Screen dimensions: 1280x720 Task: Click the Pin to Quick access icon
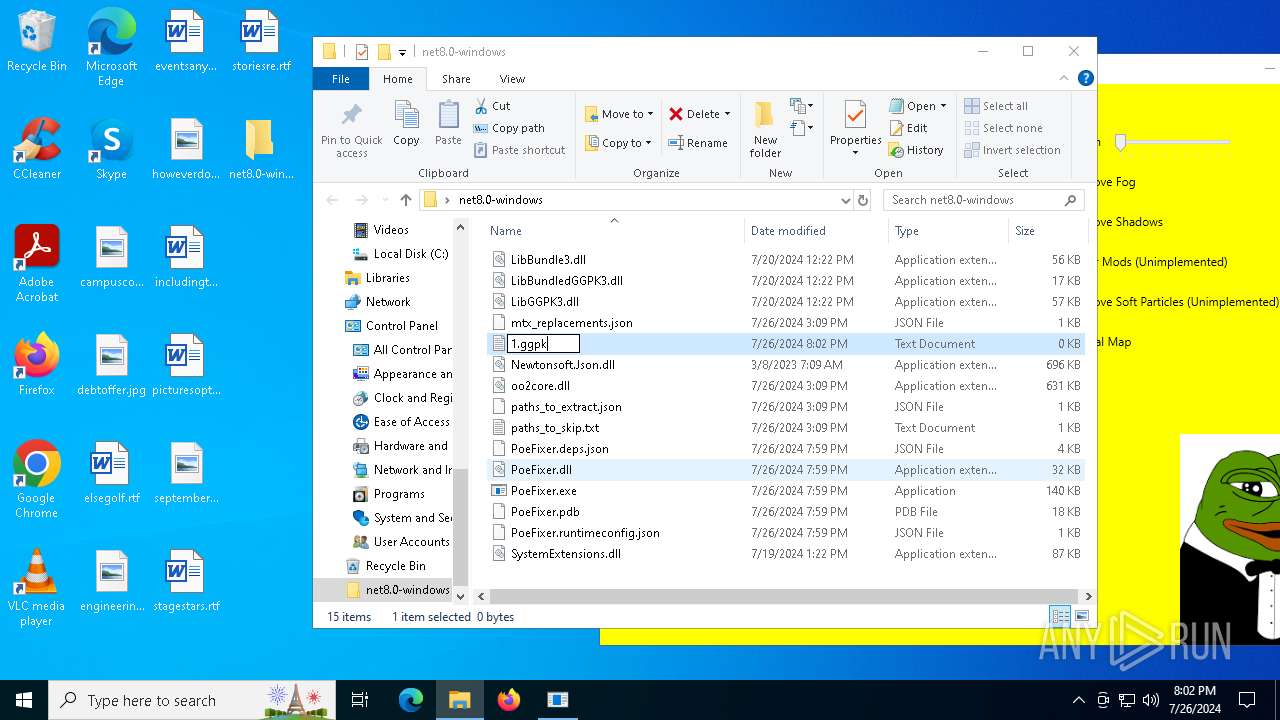pos(352,129)
